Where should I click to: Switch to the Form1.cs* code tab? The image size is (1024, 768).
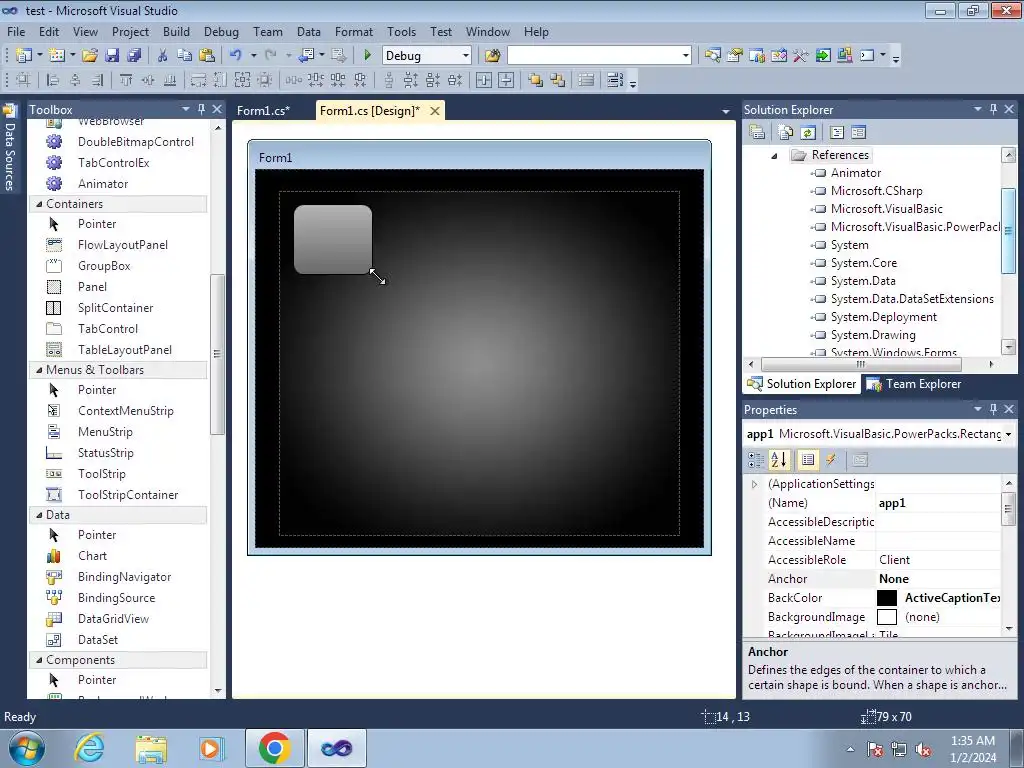click(x=264, y=110)
